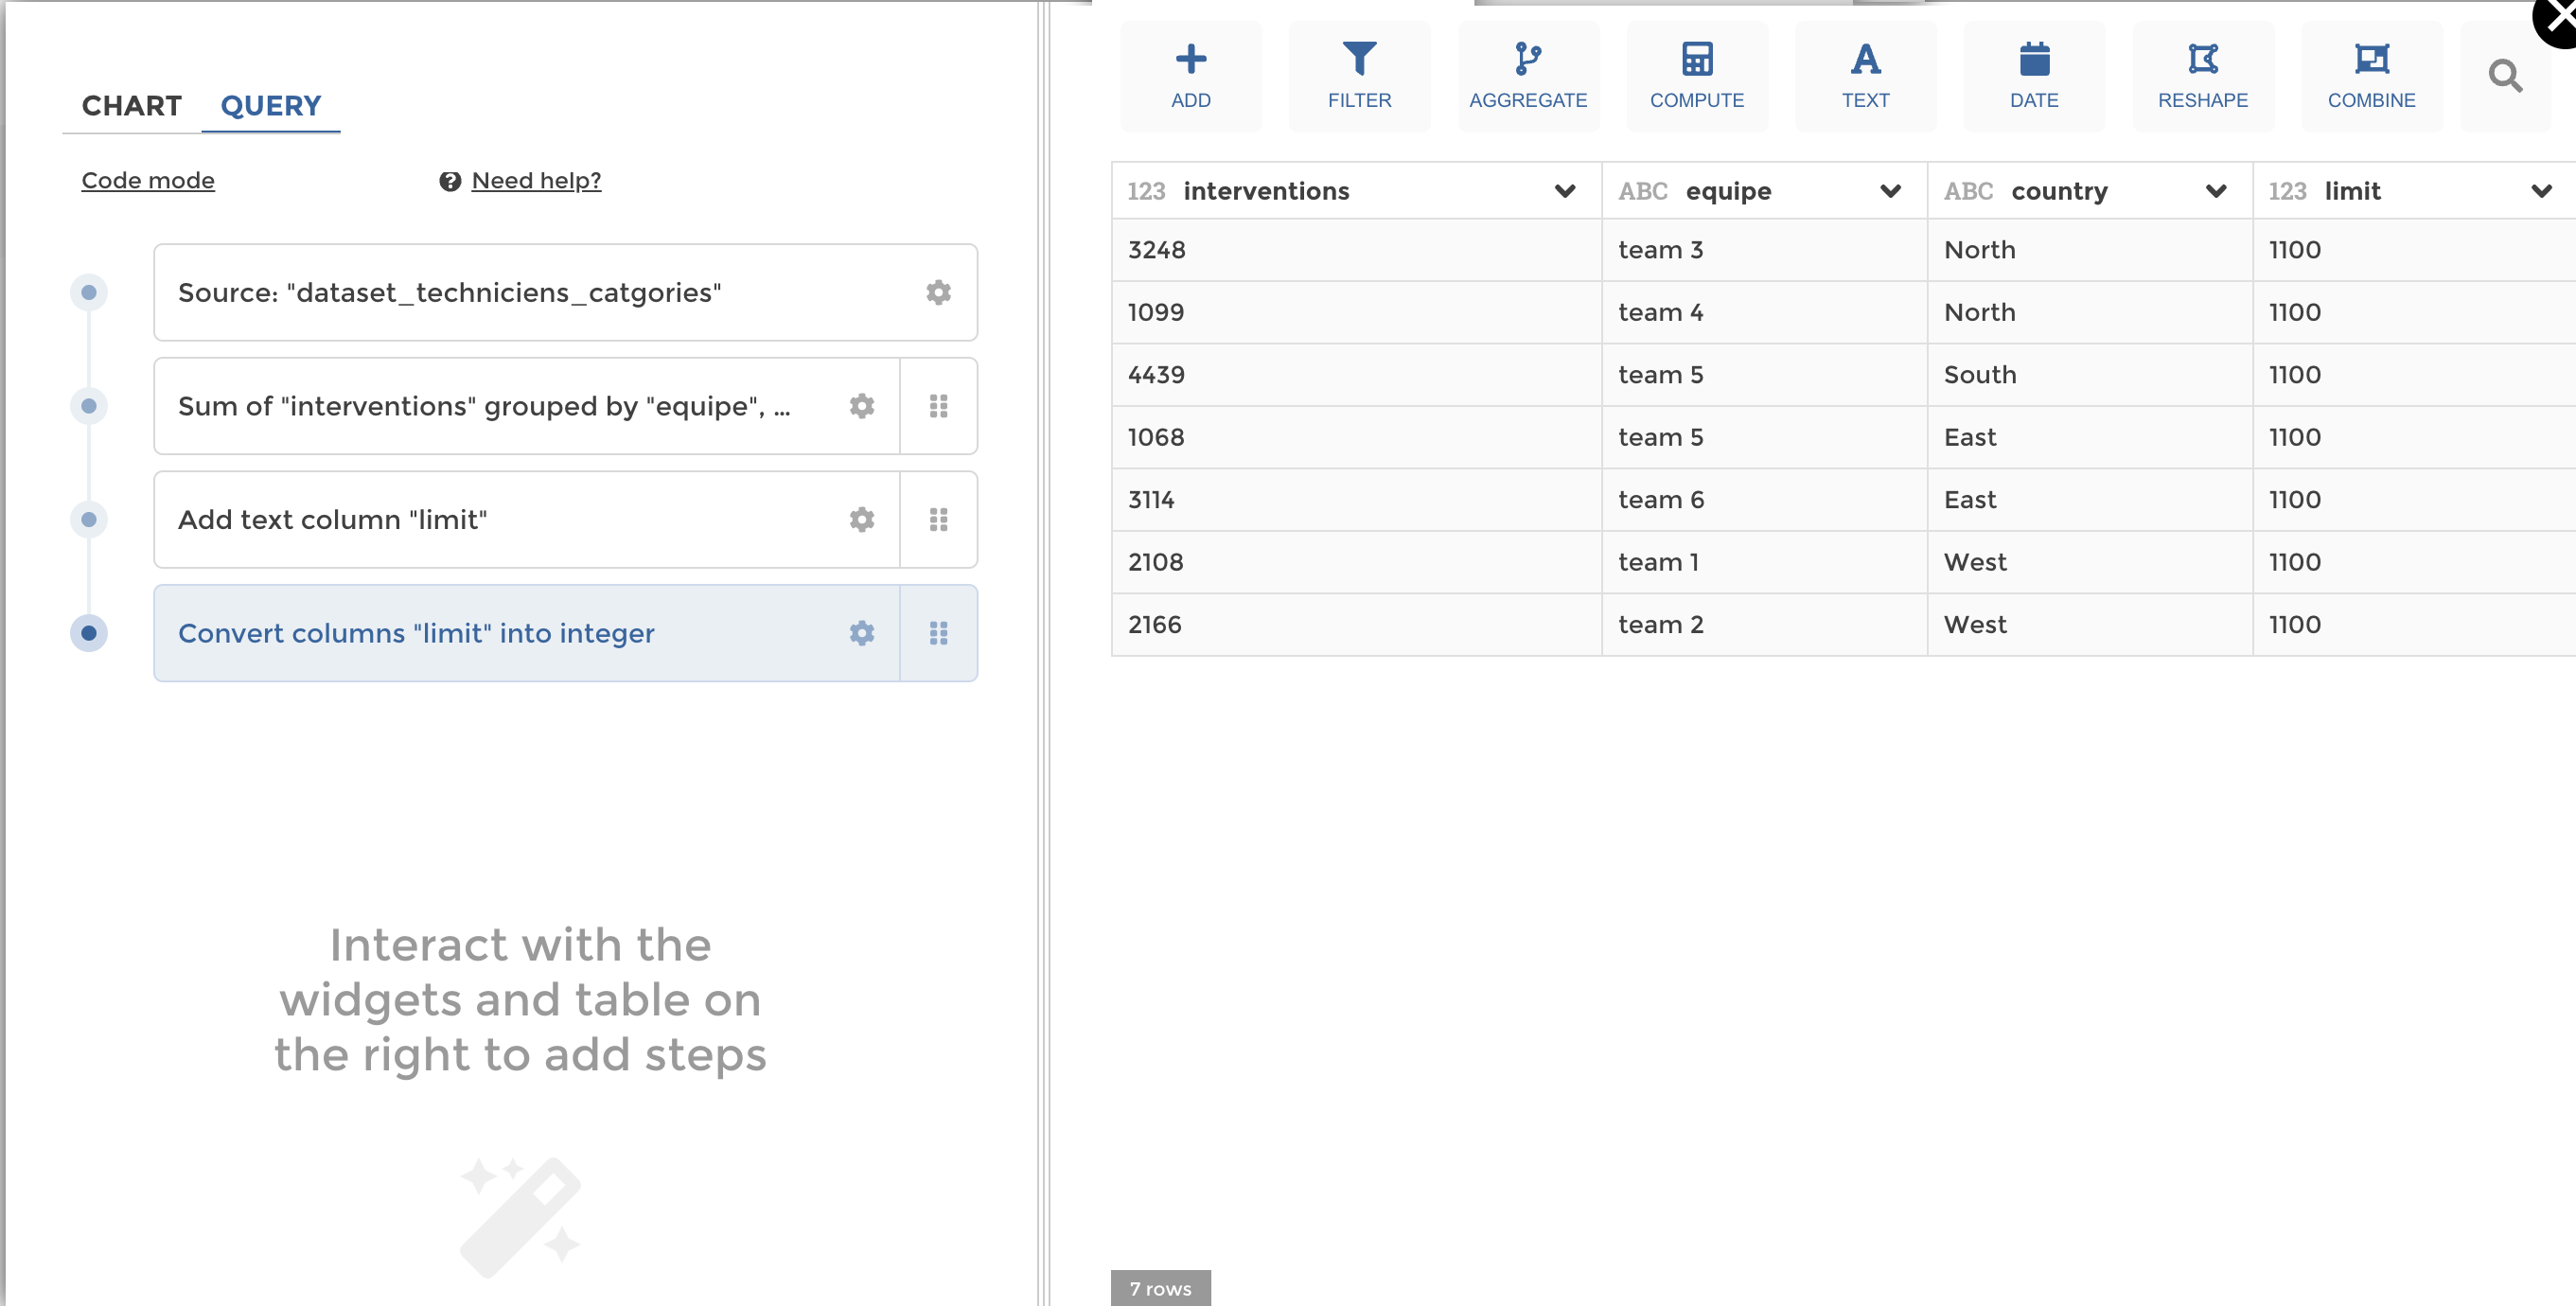The width and height of the screenshot is (2576, 1306).
Task: Switch to the CHART tab
Action: pos(132,106)
